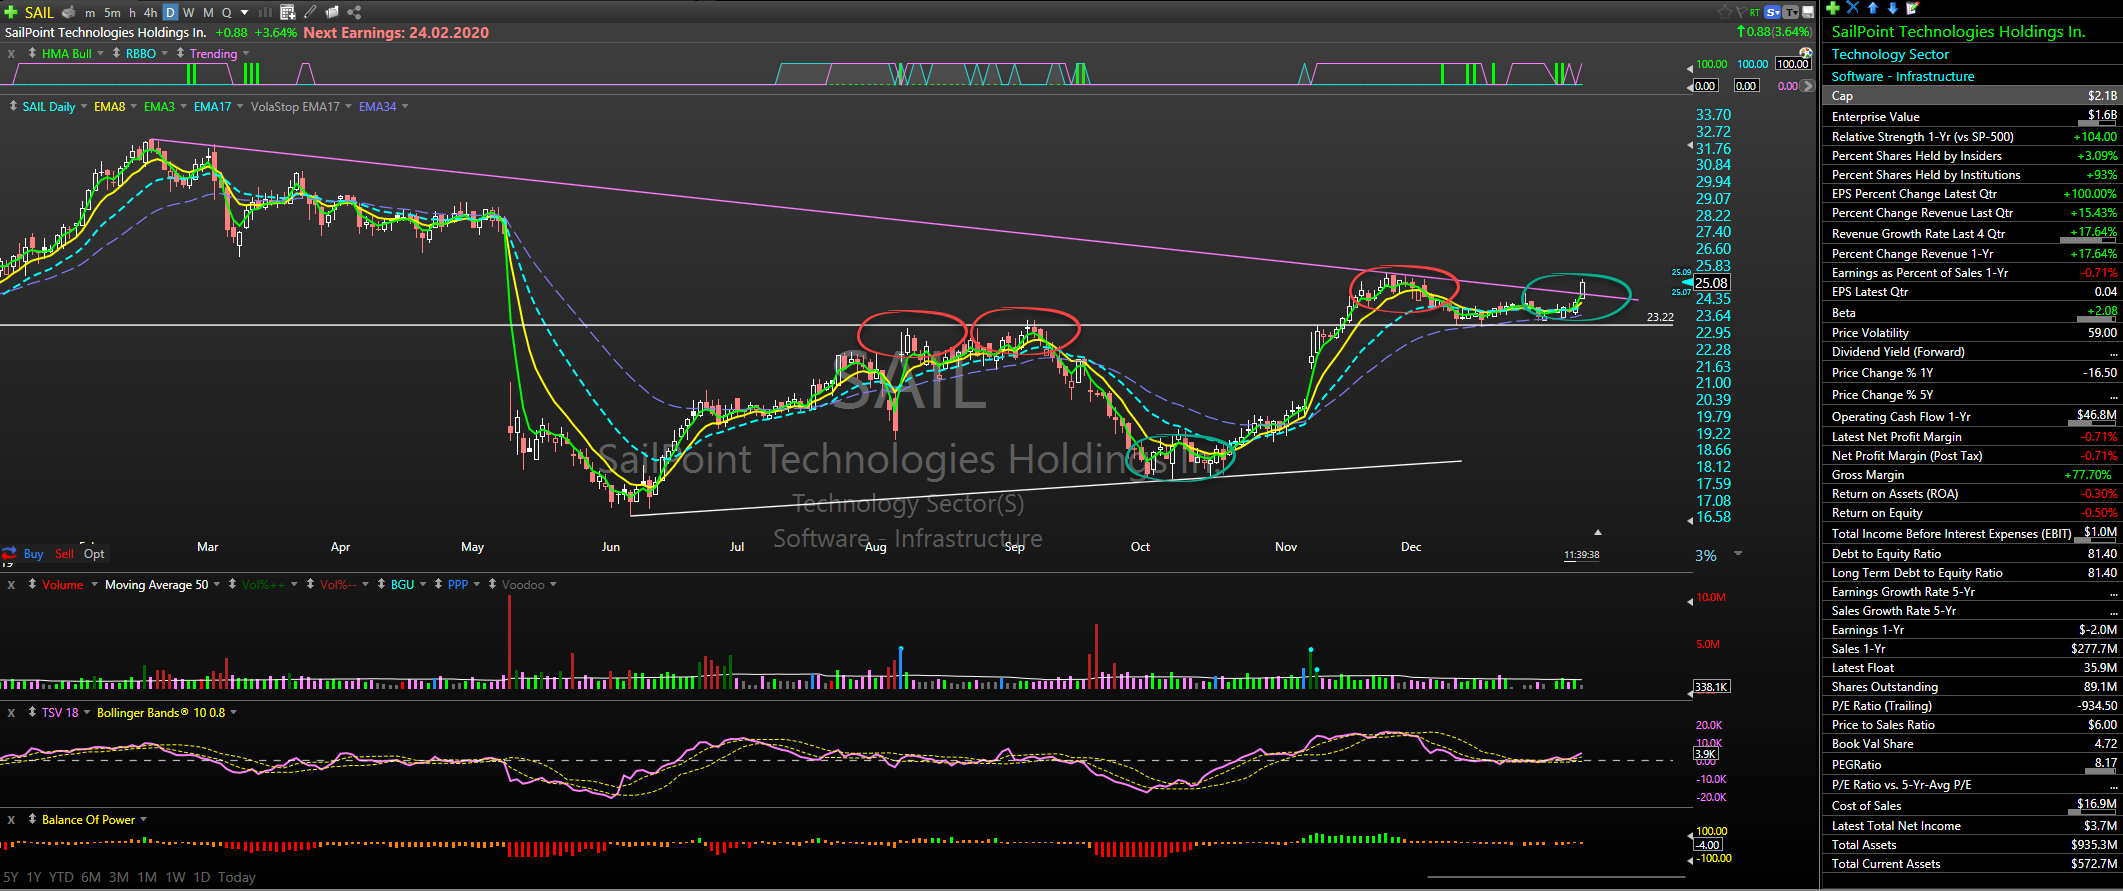Open the EMA34 dropdown
The image size is (2123, 891).
click(x=405, y=106)
